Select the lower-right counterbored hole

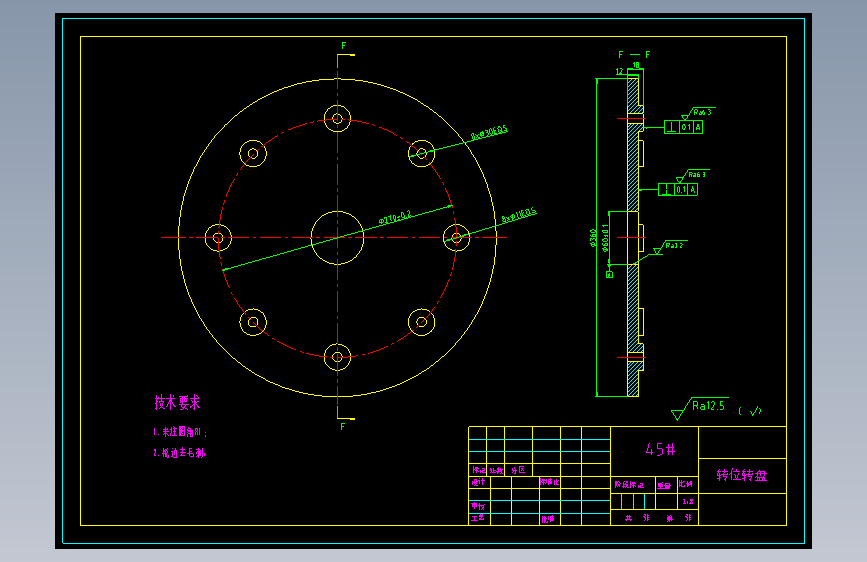tap(421, 322)
